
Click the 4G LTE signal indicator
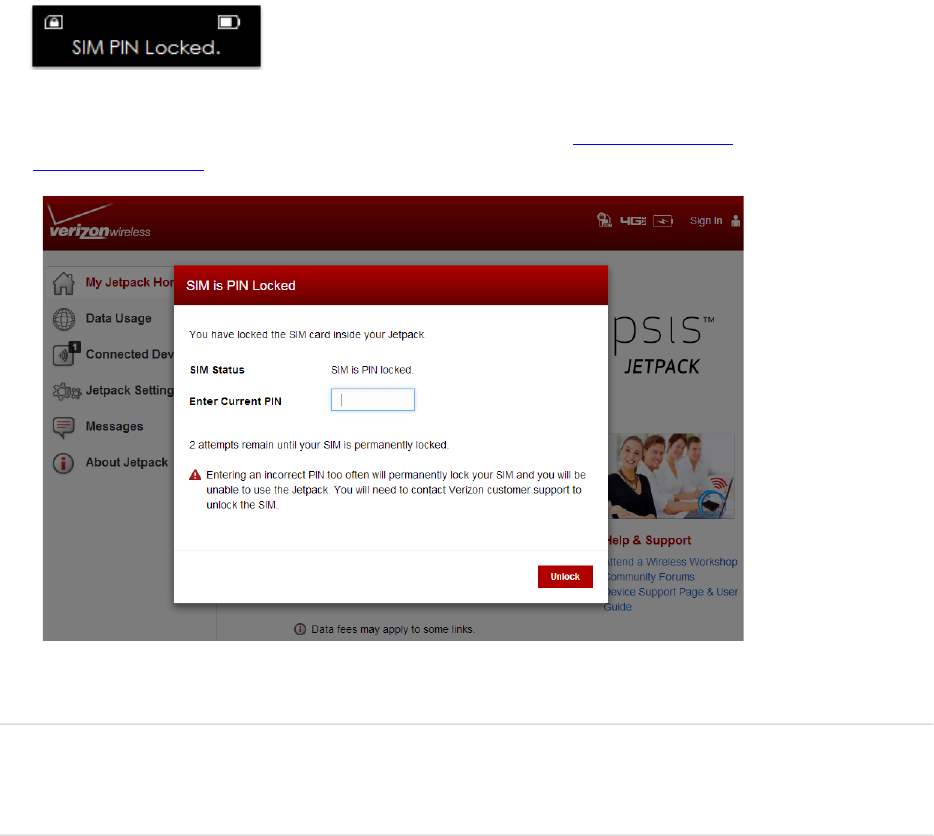pos(633,220)
